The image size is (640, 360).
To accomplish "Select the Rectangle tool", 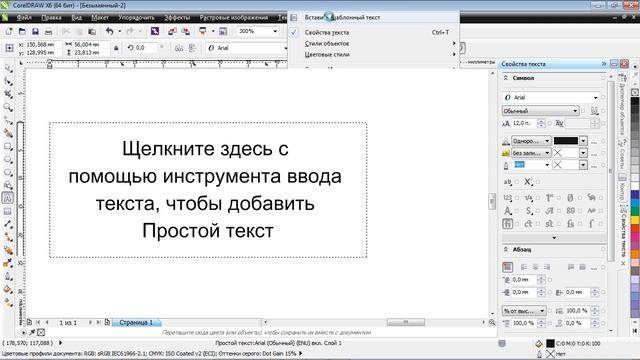I will 8,146.
